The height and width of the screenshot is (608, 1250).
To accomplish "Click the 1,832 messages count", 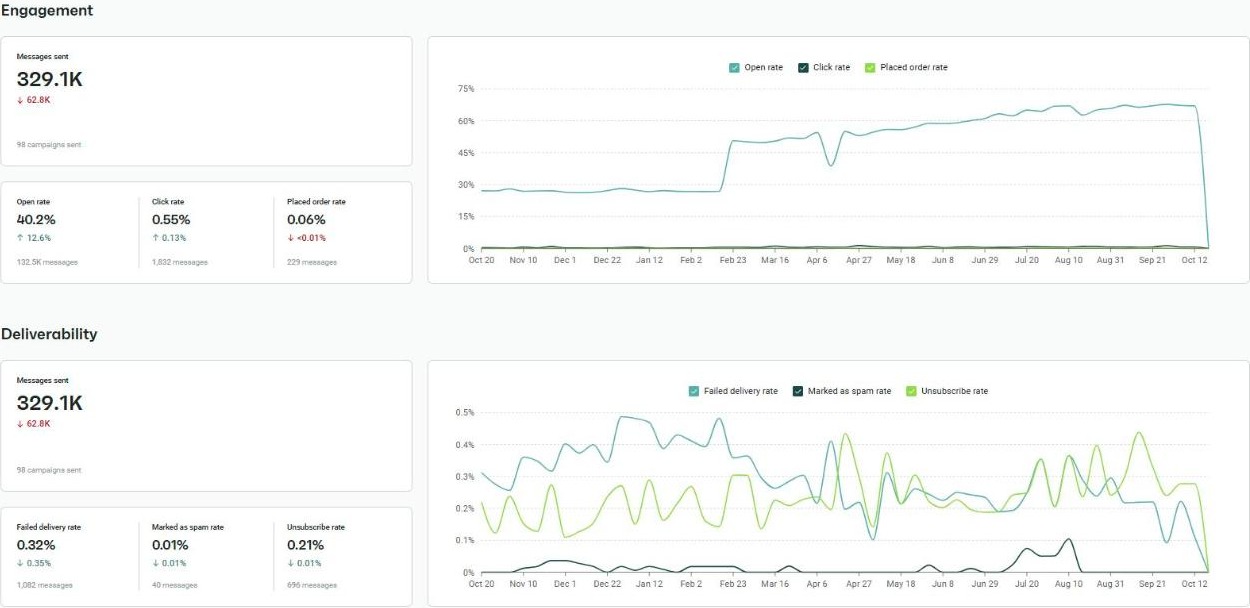I will (180, 262).
